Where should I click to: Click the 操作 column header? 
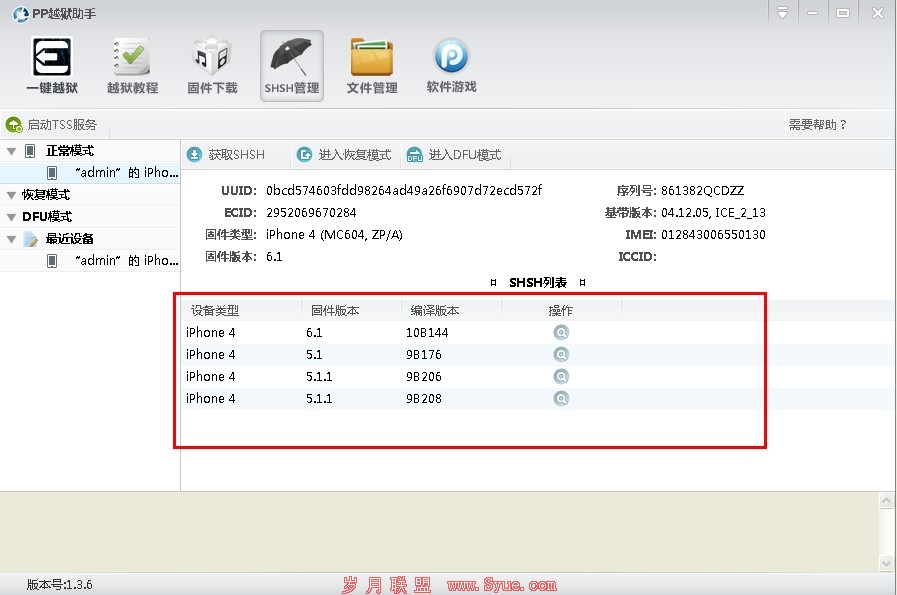coord(561,311)
